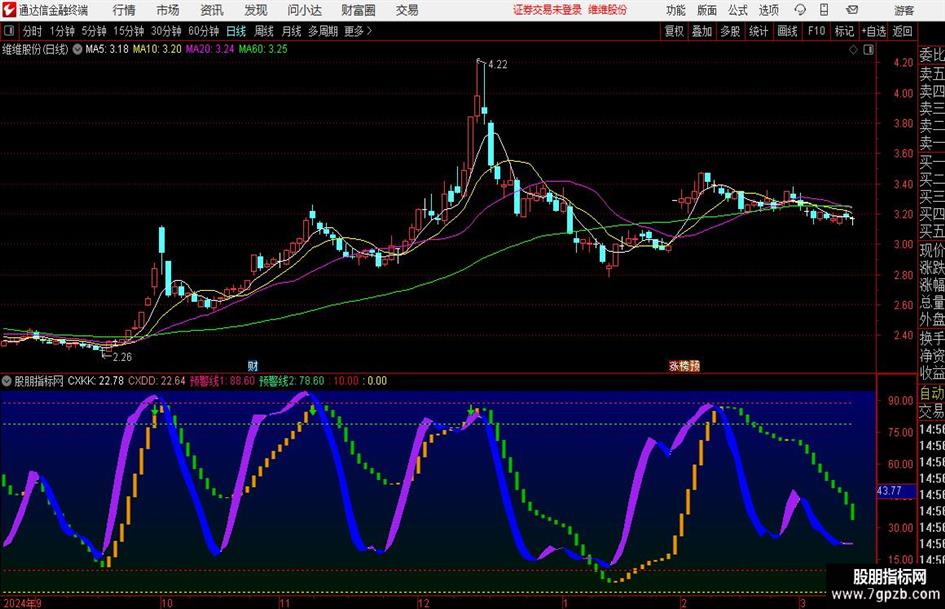Click the 证券交易未登录 login link
The height and width of the screenshot is (609, 945).
[x=547, y=10]
